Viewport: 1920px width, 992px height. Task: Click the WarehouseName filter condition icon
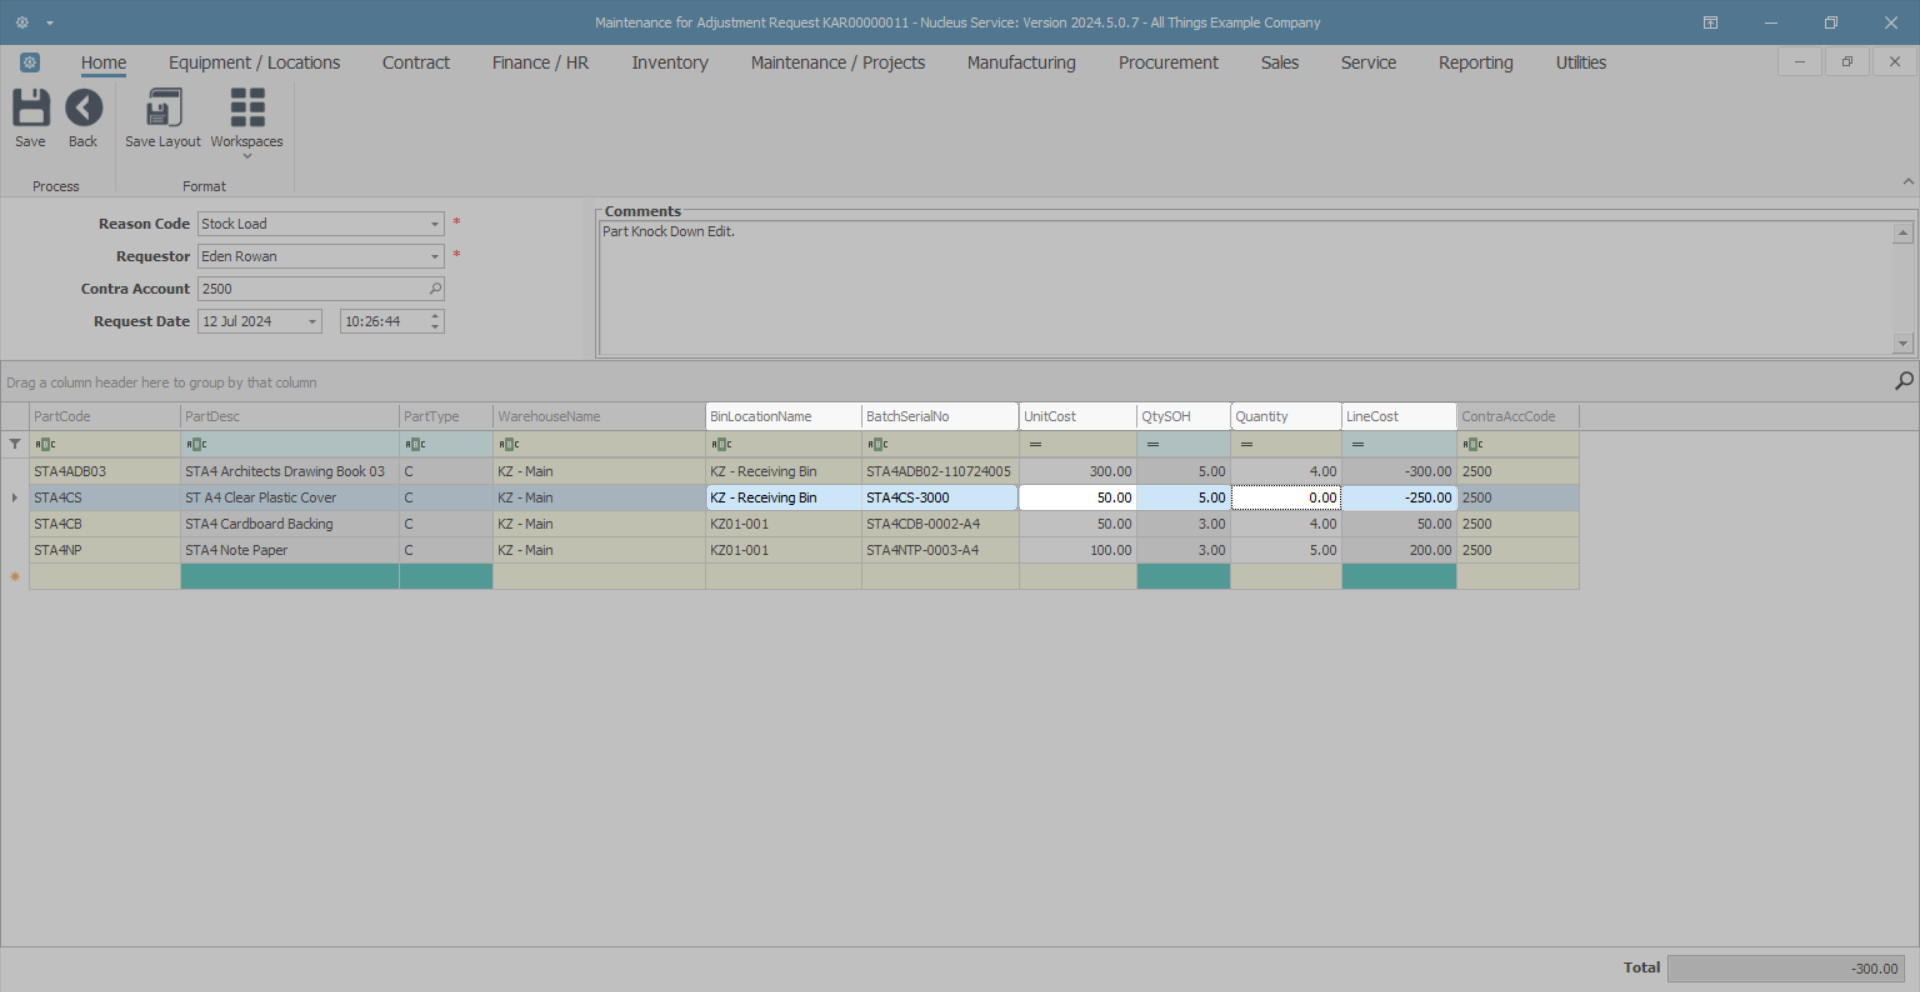click(x=509, y=444)
